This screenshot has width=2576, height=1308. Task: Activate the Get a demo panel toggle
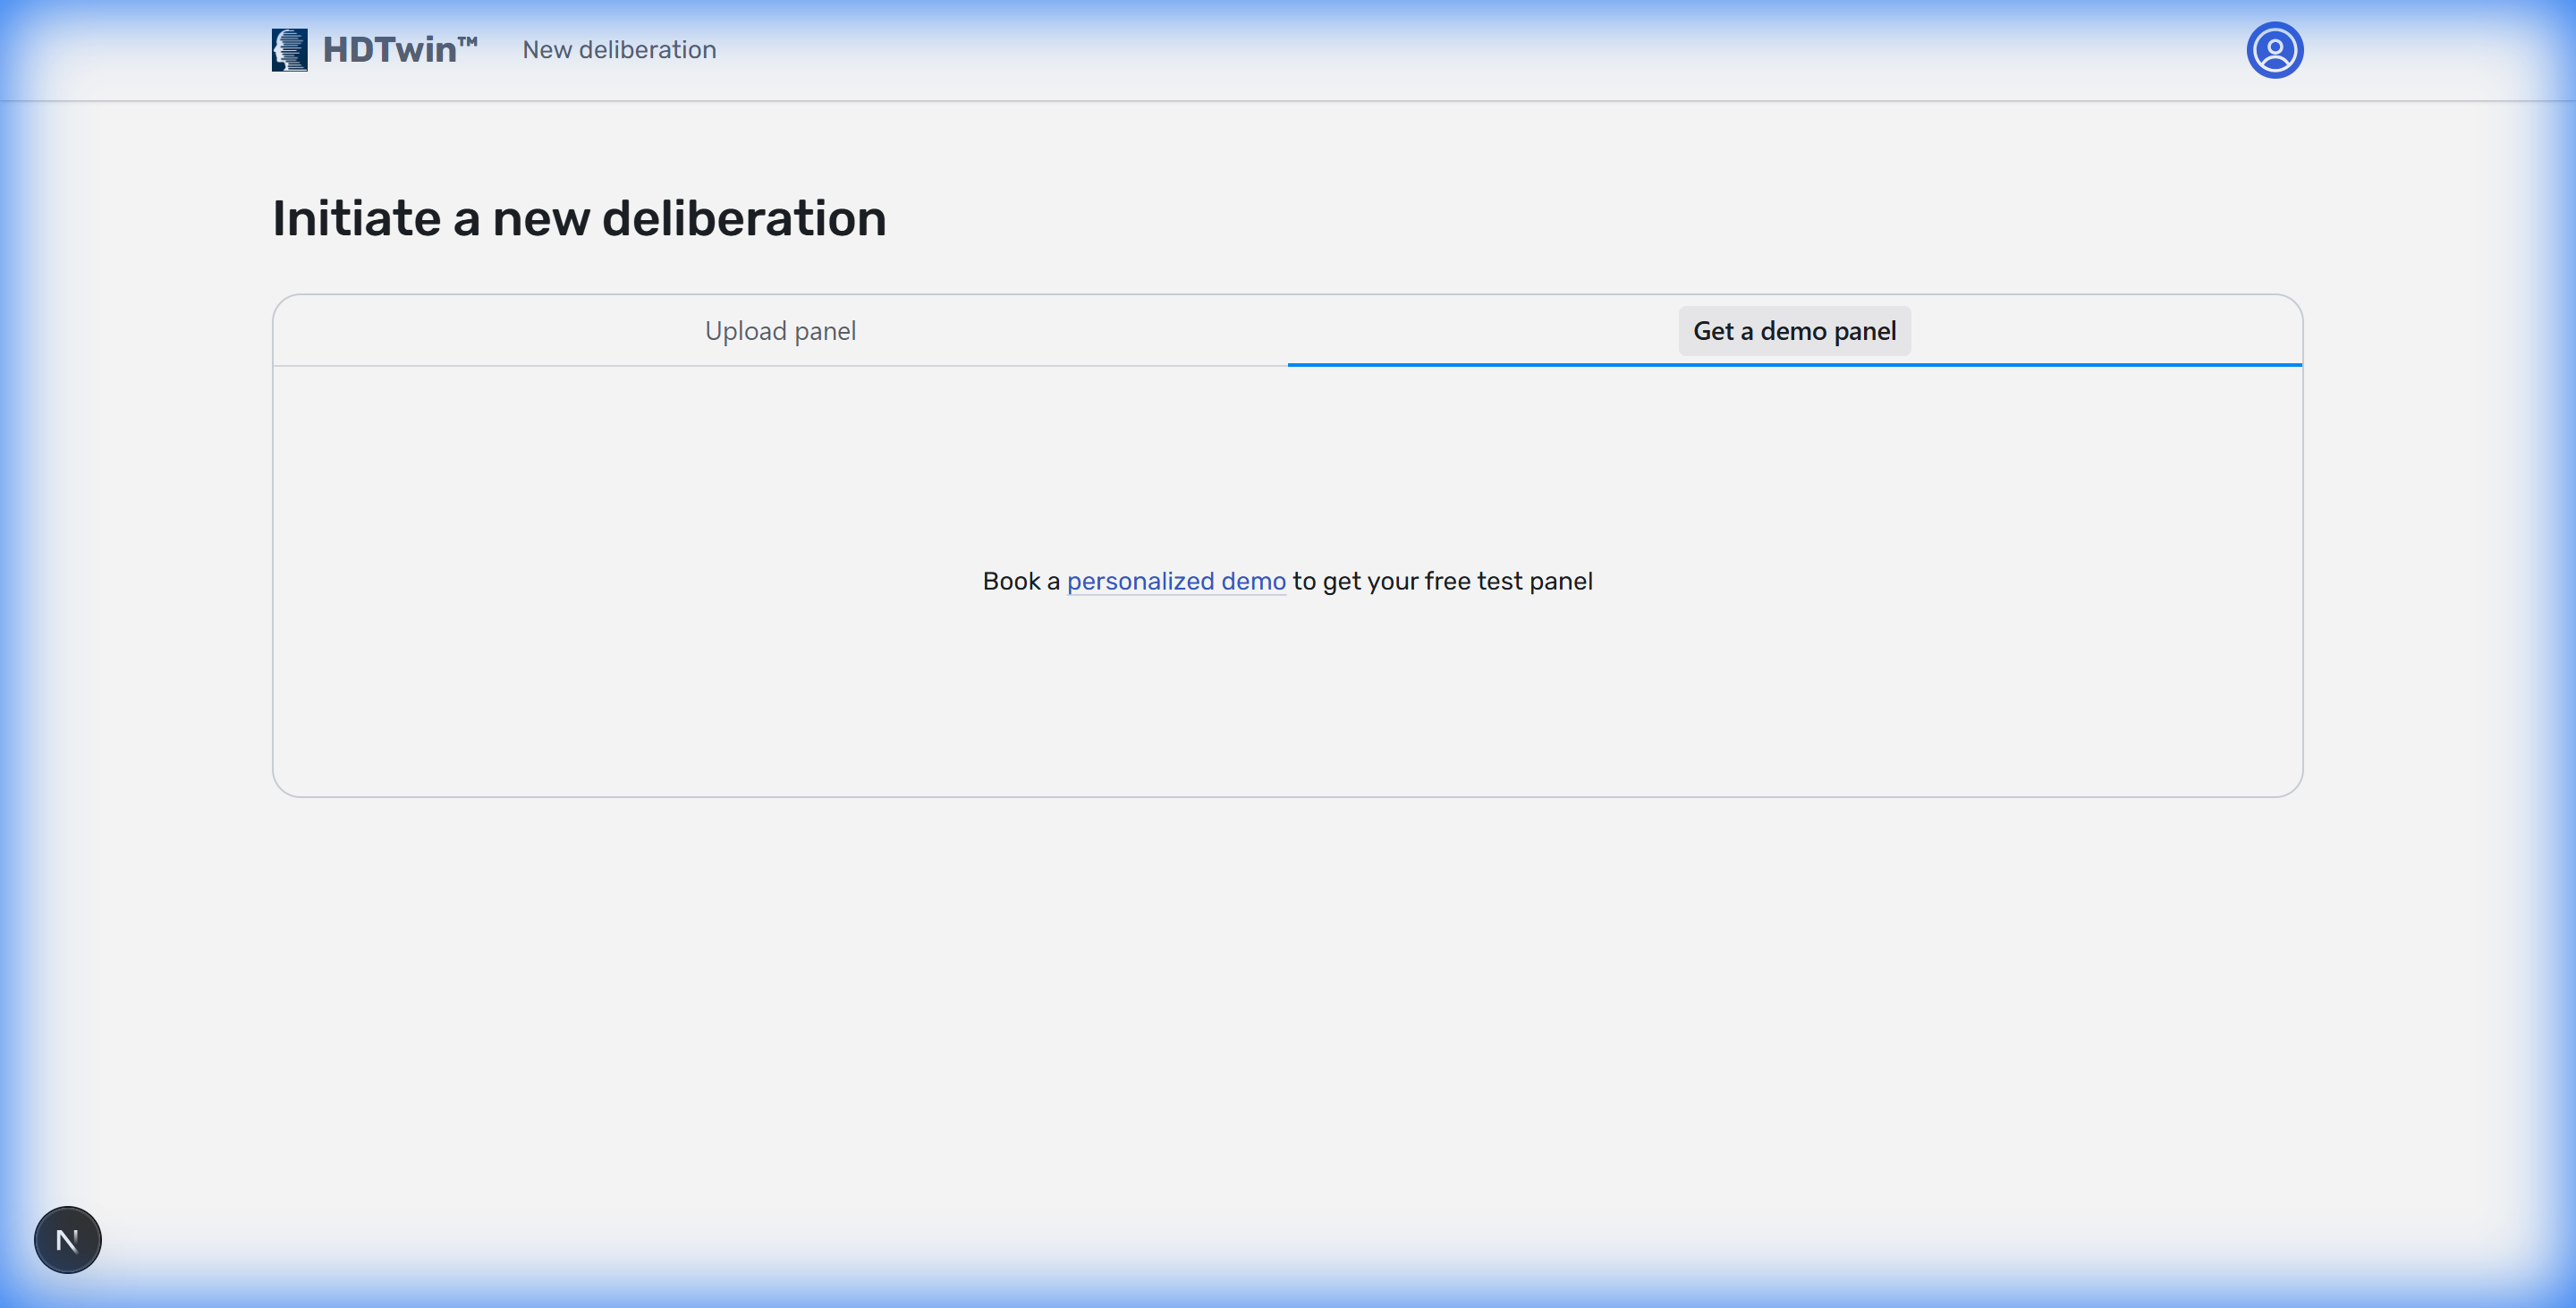pos(1793,330)
